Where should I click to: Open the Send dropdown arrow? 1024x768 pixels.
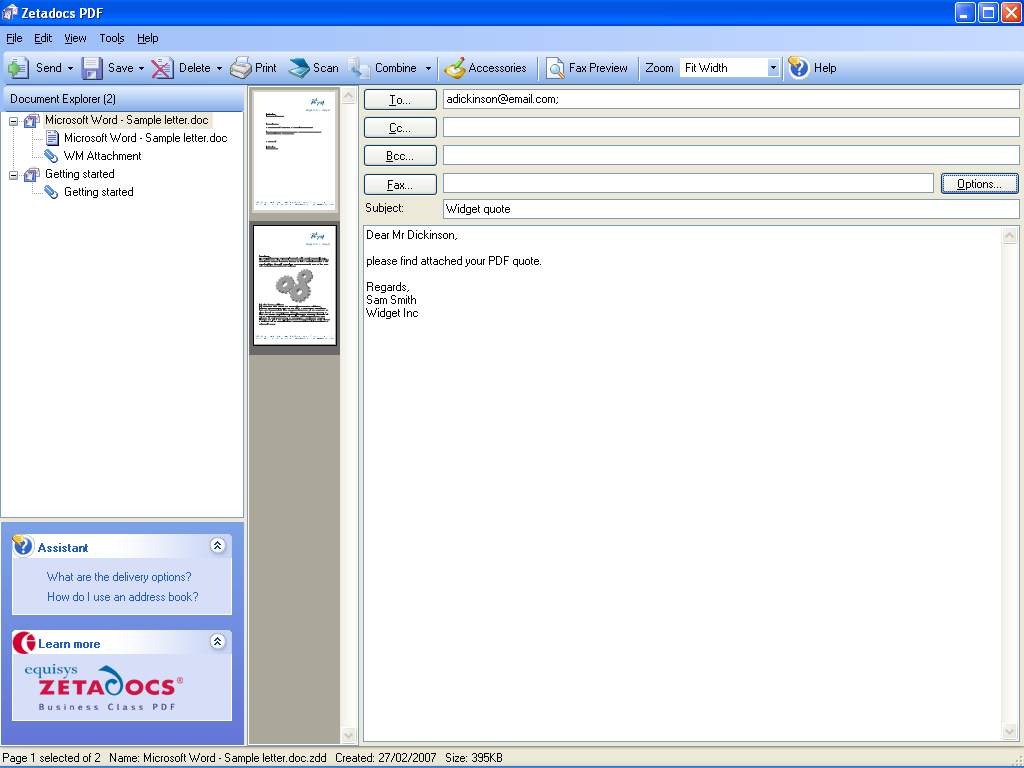[x=71, y=68]
